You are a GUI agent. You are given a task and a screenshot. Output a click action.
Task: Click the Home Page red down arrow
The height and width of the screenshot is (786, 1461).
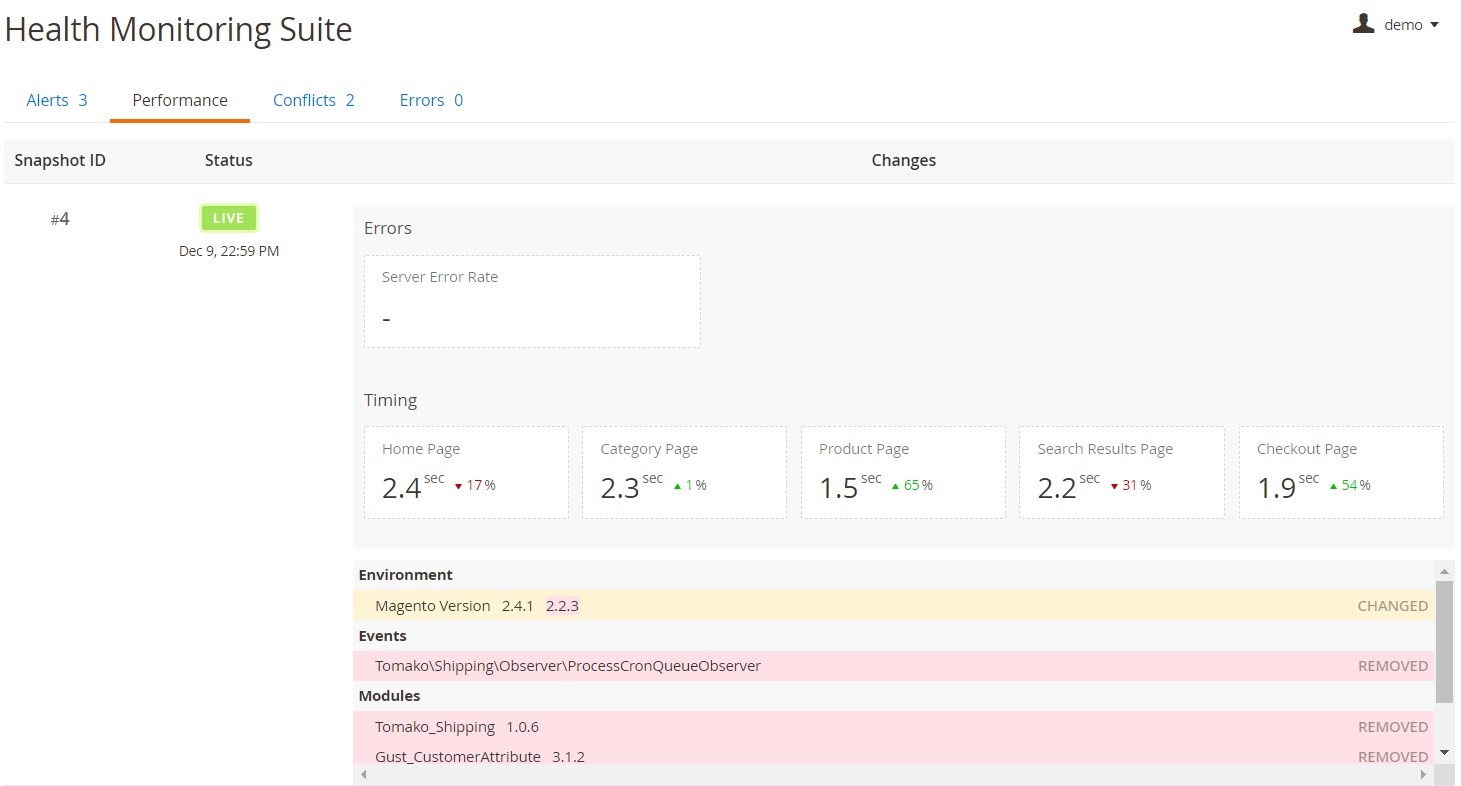458,487
